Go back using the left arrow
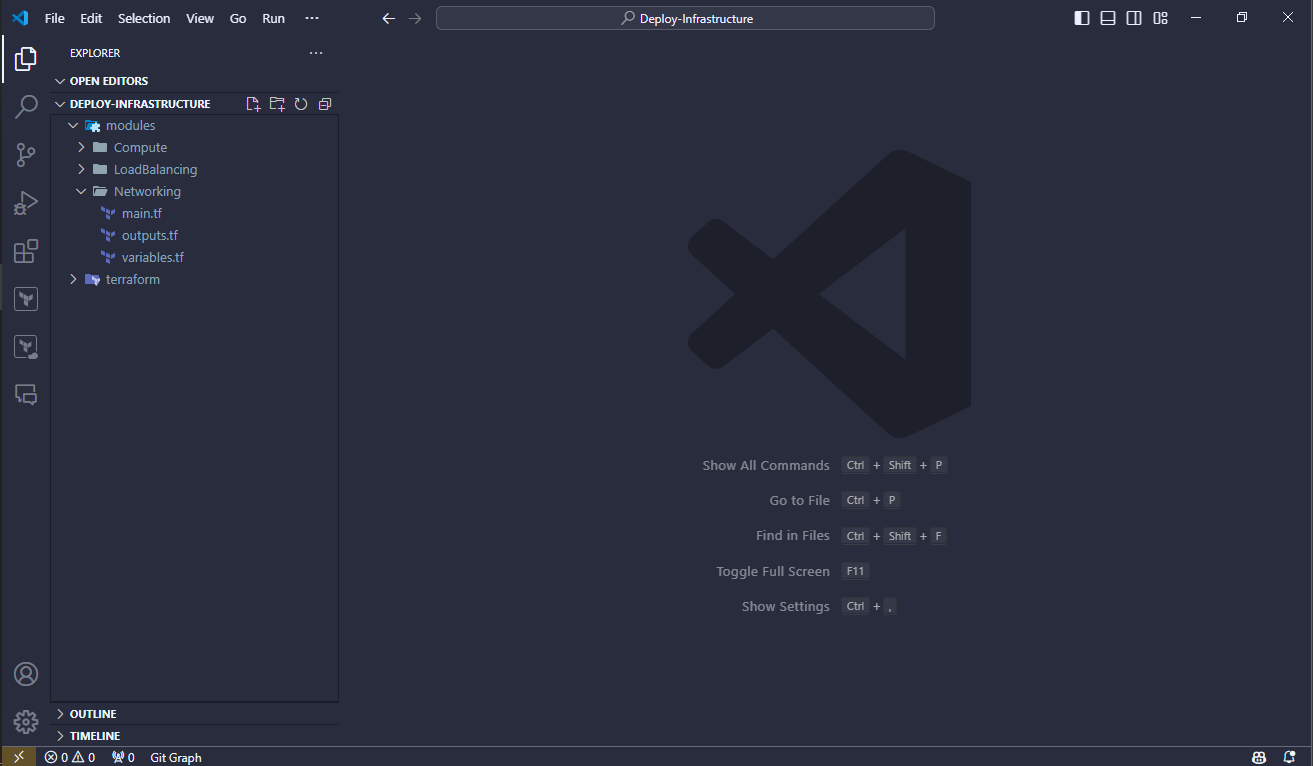 (389, 18)
